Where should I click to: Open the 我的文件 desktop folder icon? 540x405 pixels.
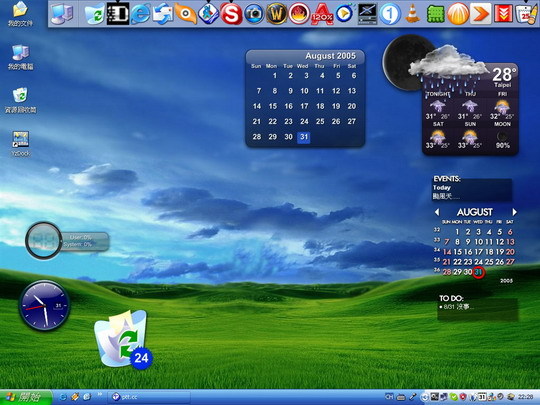click(20, 14)
